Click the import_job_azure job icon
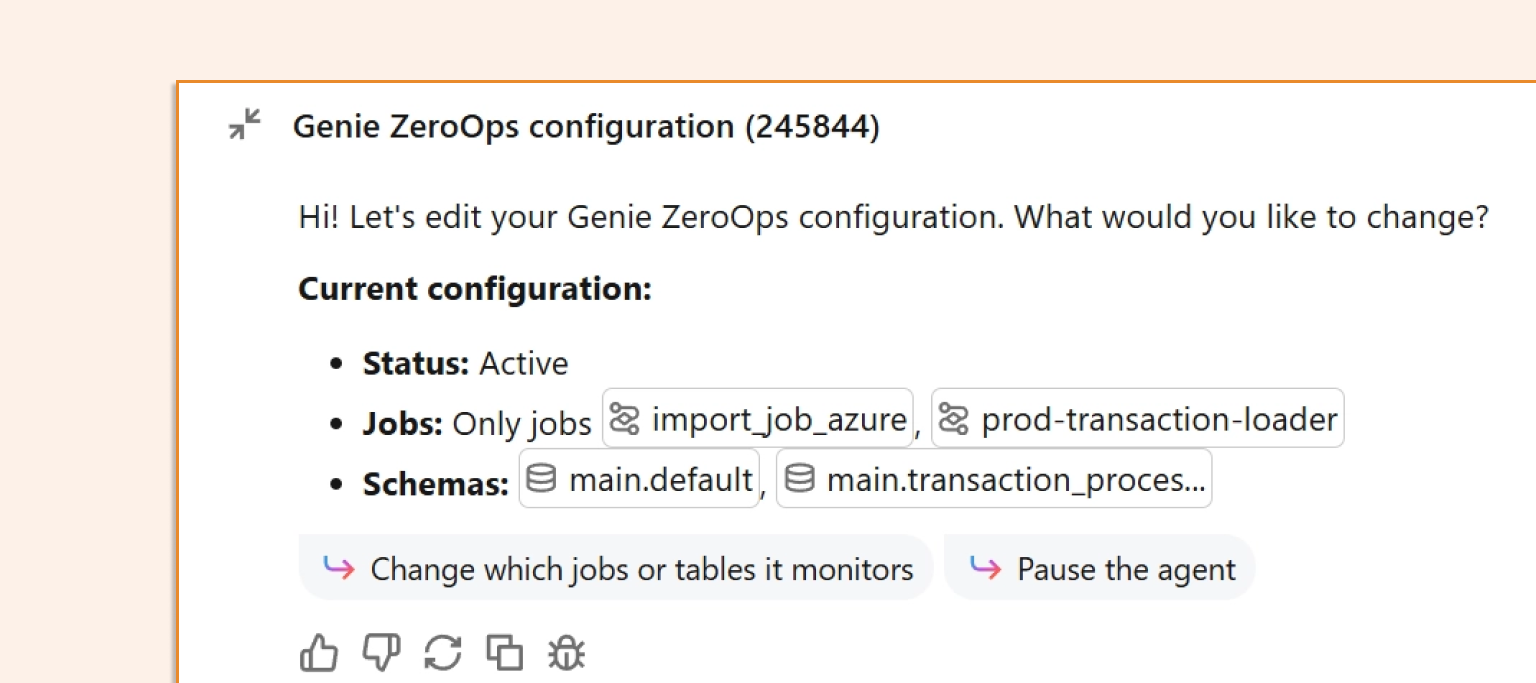This screenshot has height=683, width=1536. [624, 419]
